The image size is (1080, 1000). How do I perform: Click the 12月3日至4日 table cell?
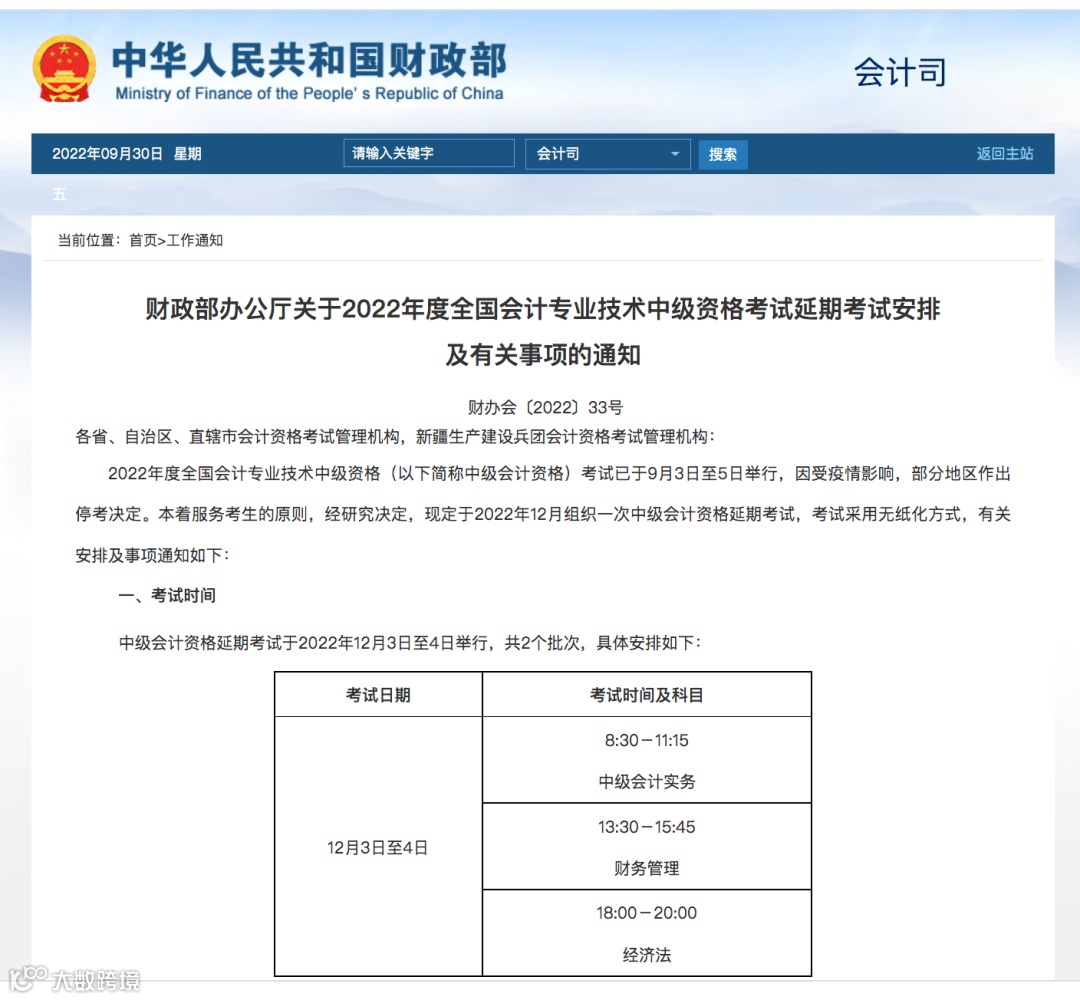coord(377,847)
